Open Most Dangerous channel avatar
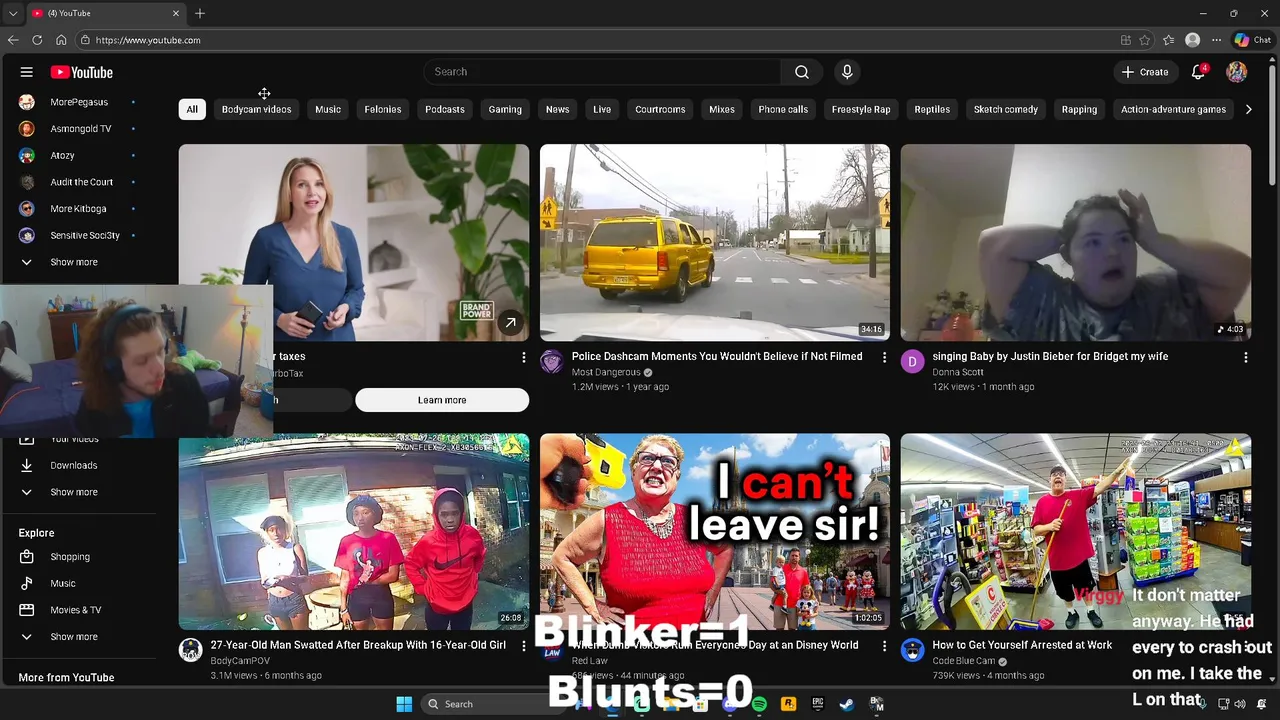1280x720 pixels. 552,361
